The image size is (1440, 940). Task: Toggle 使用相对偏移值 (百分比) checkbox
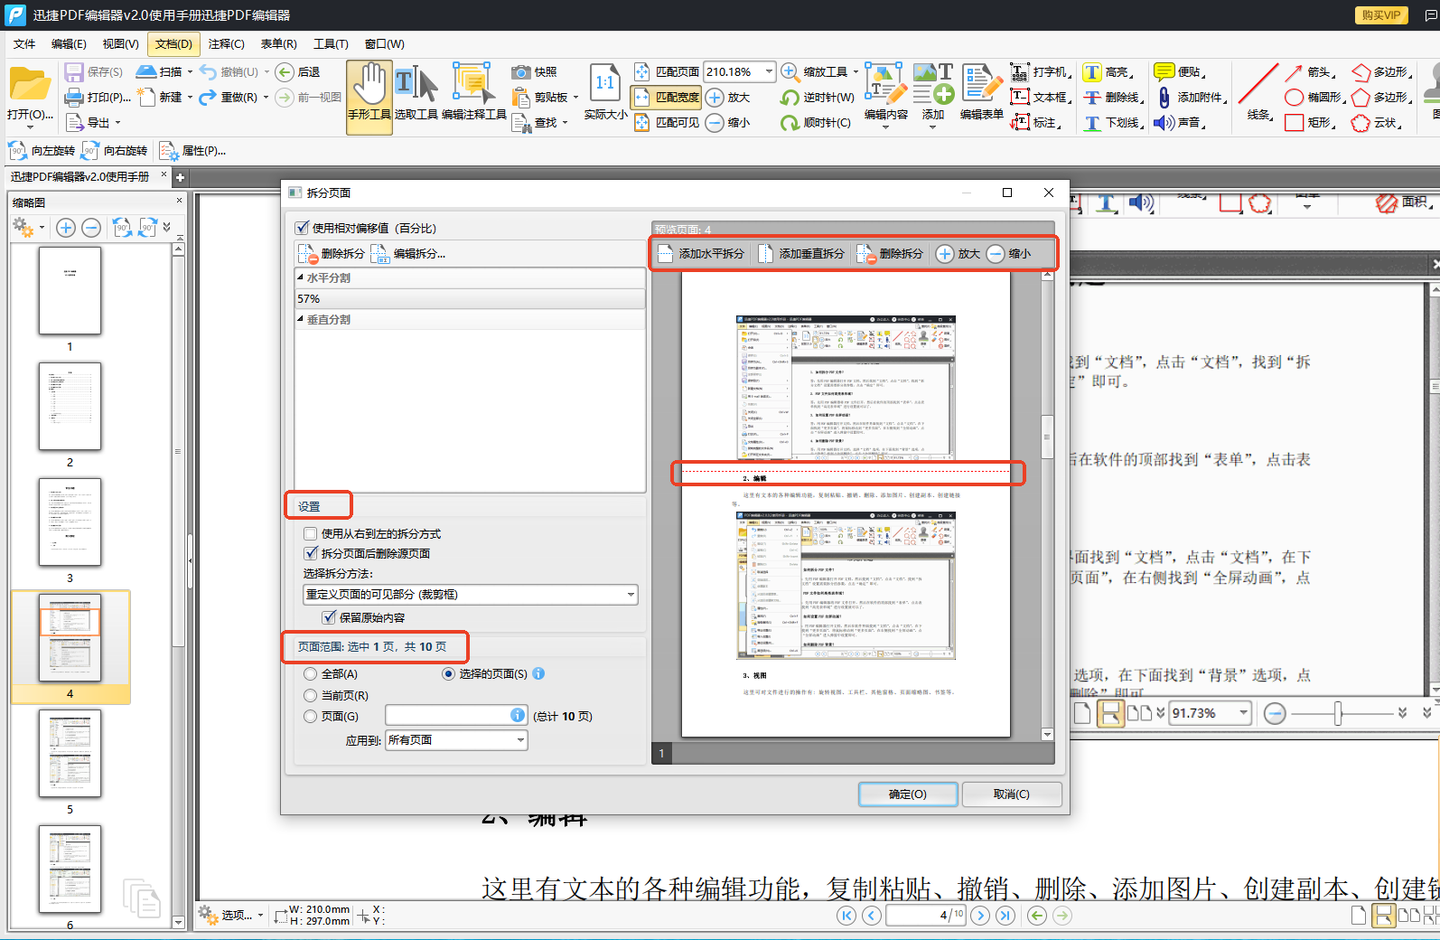pos(302,228)
